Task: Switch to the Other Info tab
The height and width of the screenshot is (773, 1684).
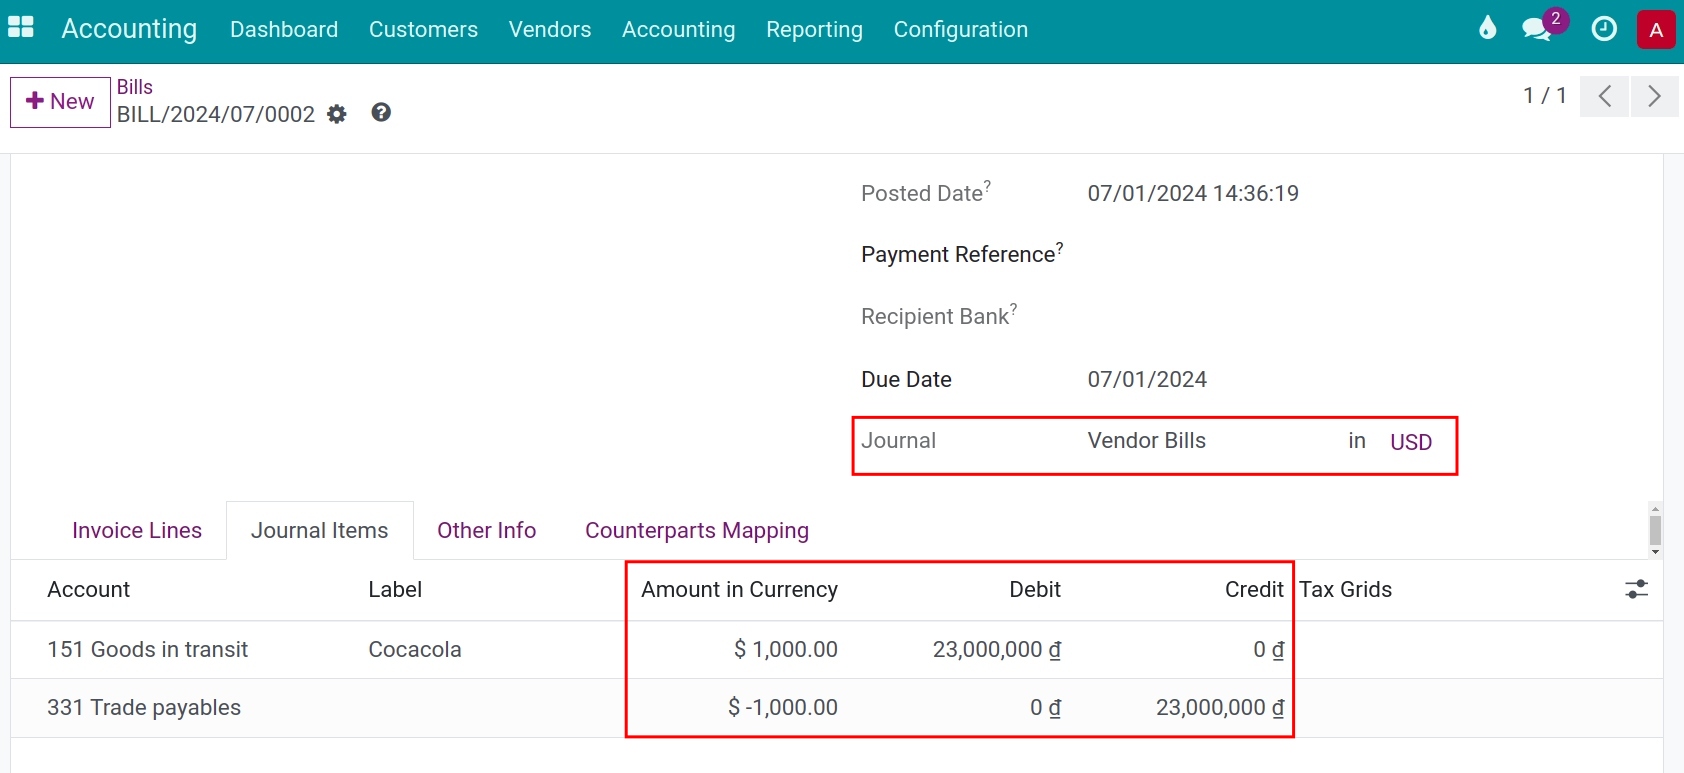Action: [x=487, y=530]
